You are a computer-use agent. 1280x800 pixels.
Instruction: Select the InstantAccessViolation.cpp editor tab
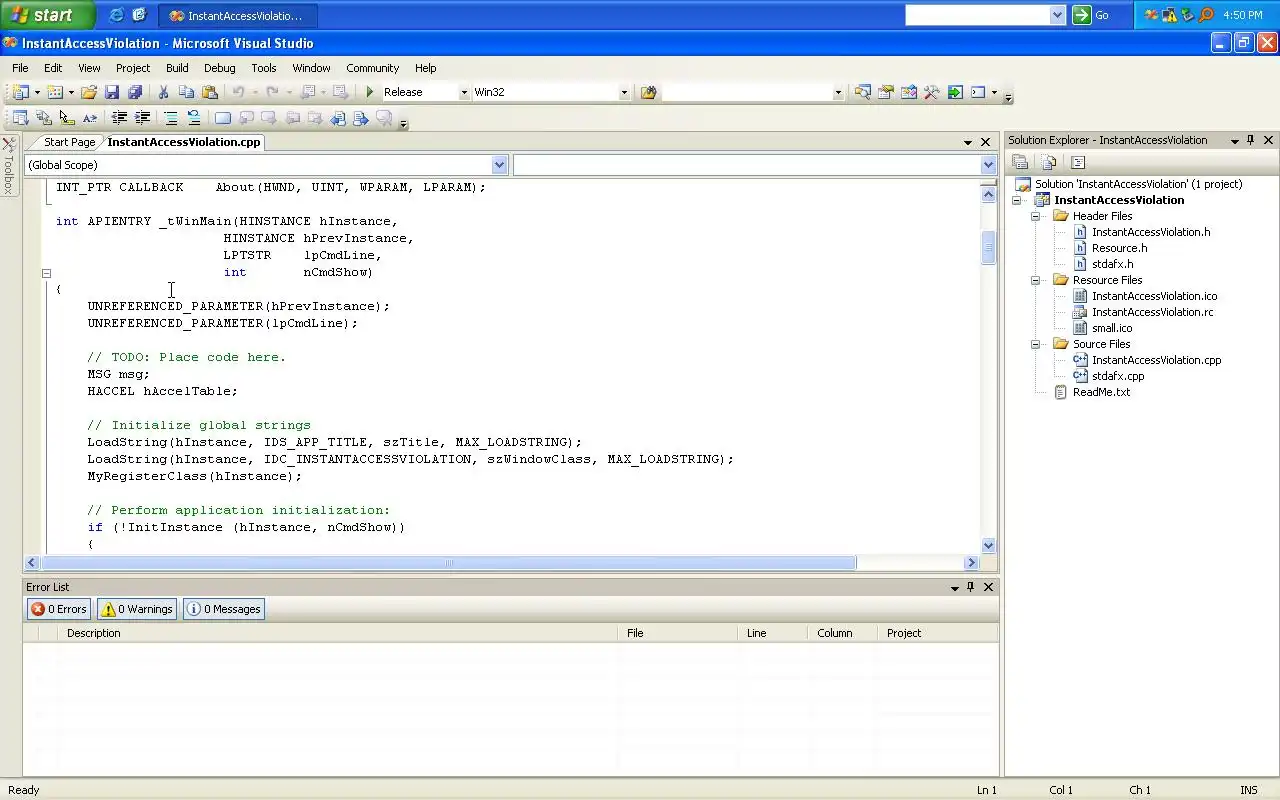coord(184,142)
